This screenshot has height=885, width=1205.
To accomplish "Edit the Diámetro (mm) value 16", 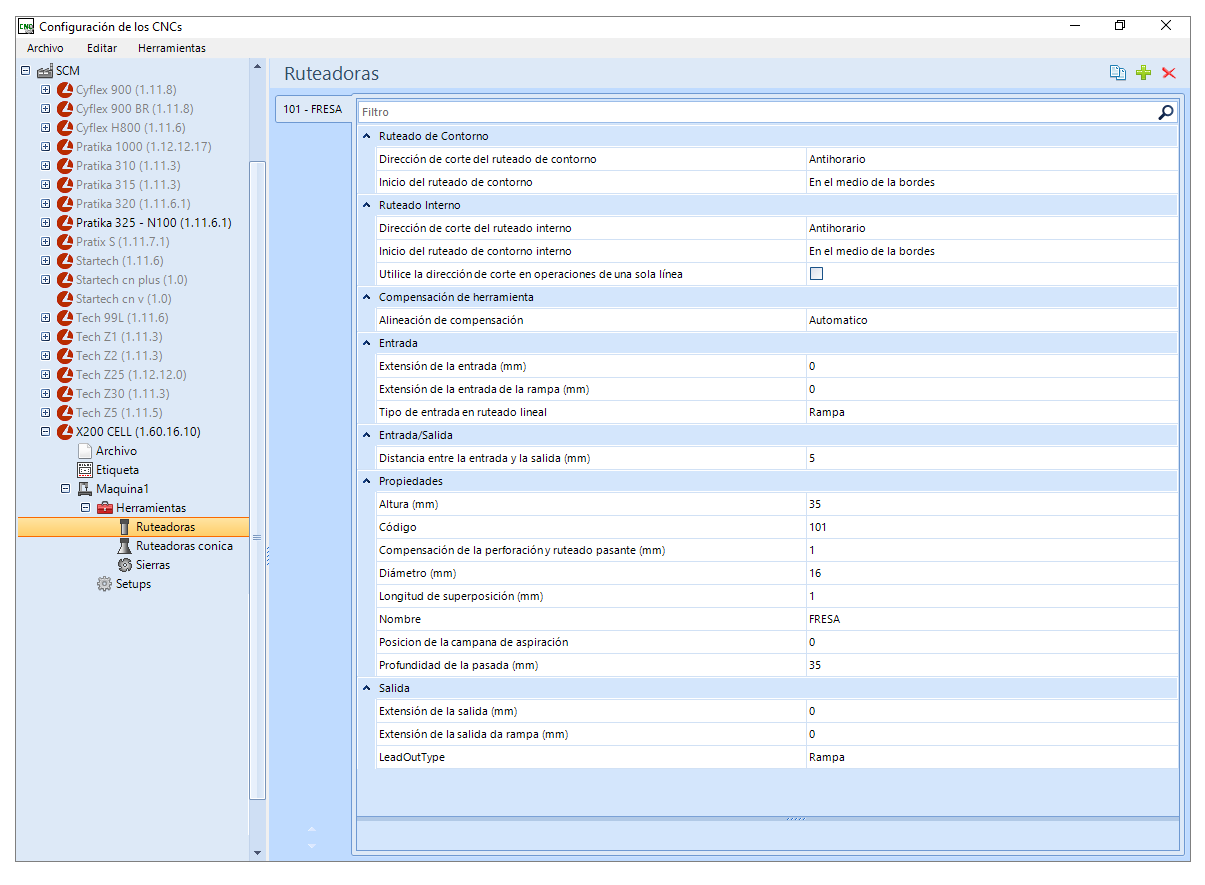I will coord(992,573).
